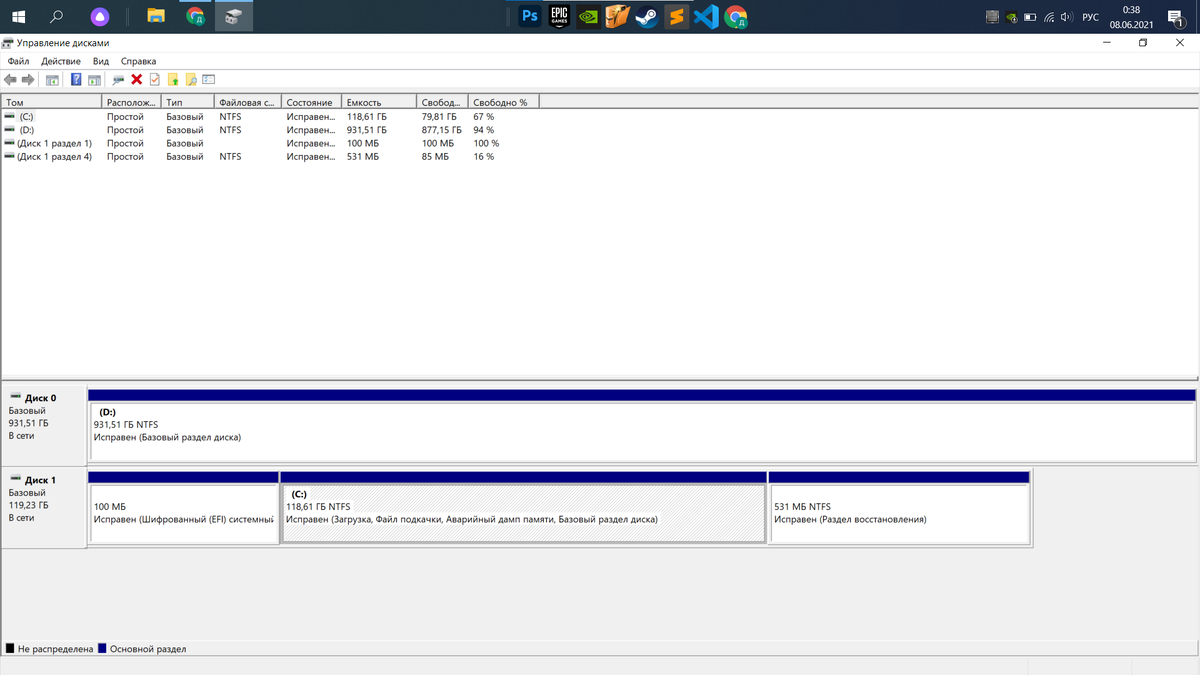The width and height of the screenshot is (1200, 675).
Task: Open the Файл menu
Action: 18,61
